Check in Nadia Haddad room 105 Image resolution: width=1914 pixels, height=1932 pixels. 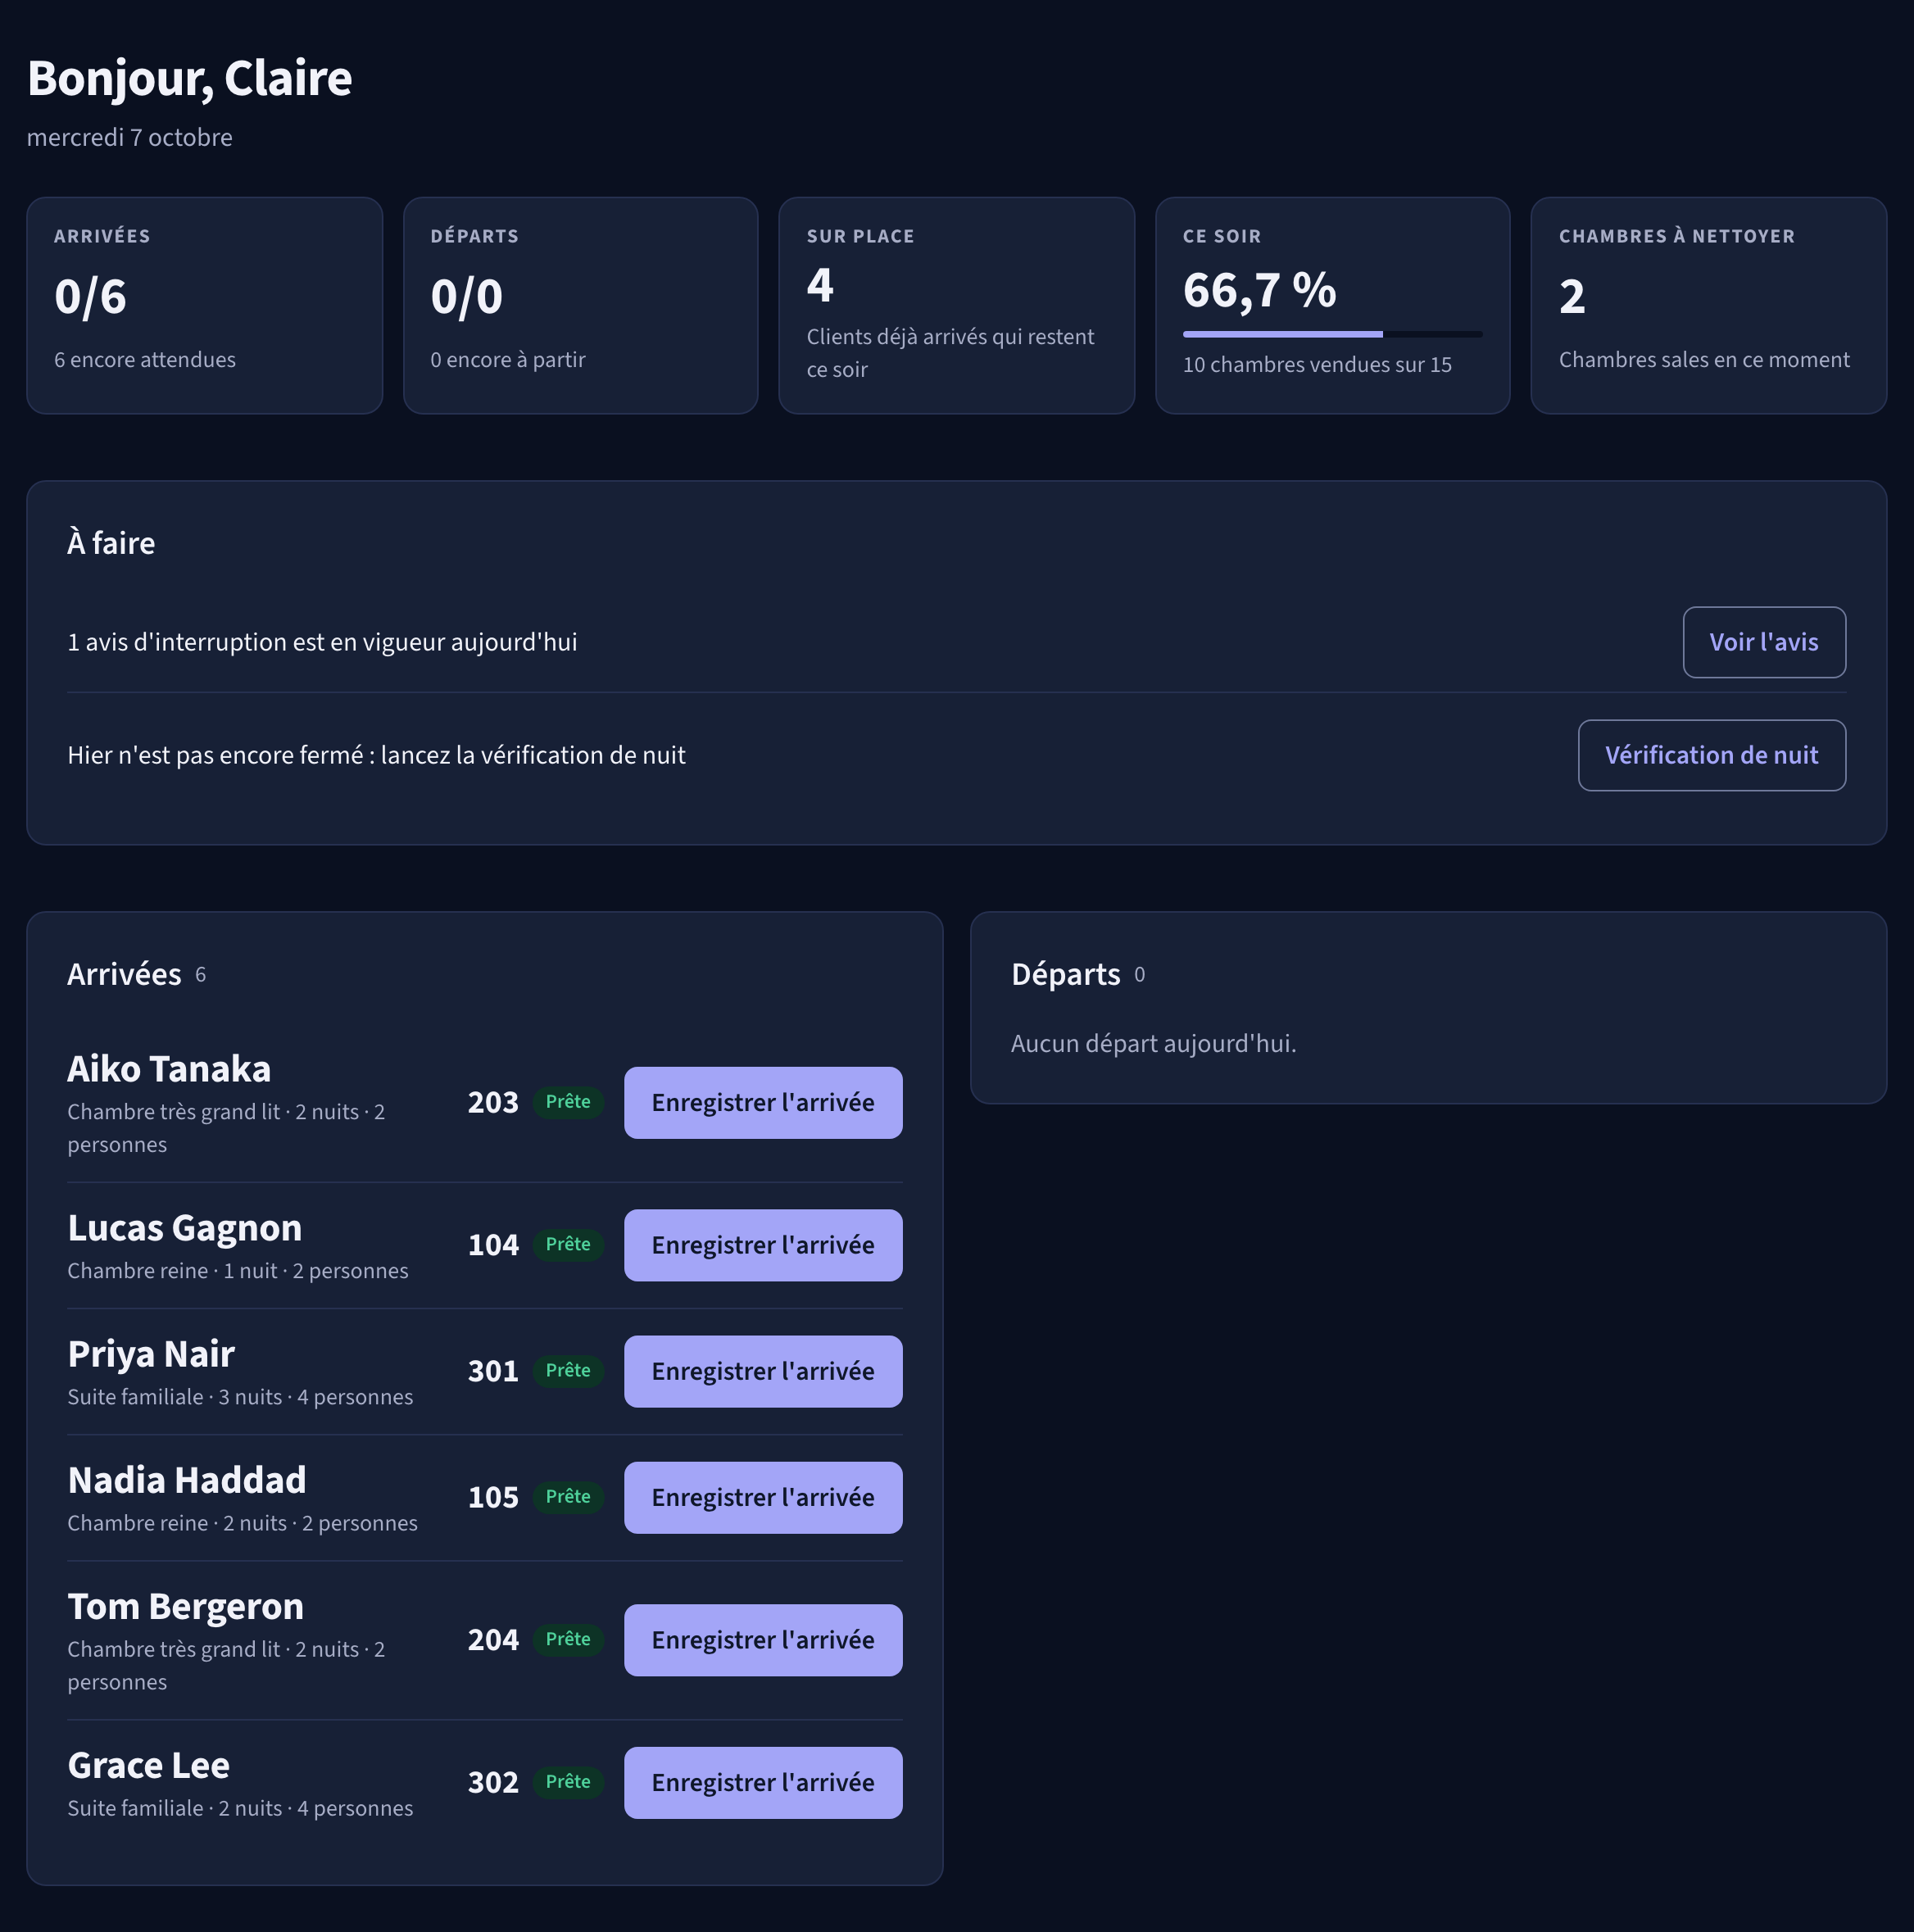tap(763, 1497)
